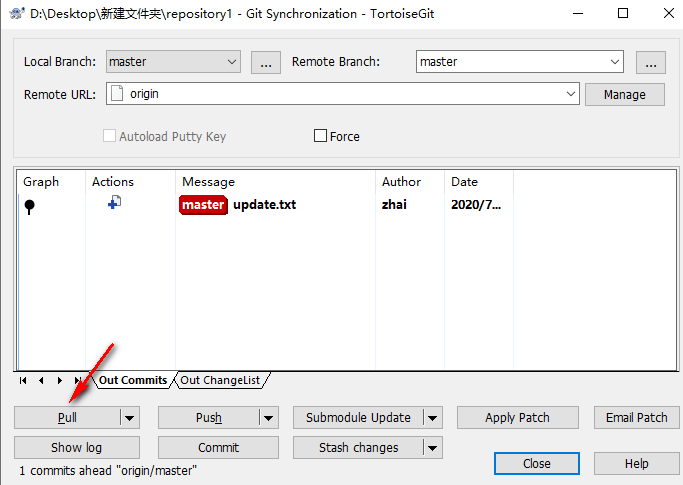The width and height of the screenshot is (683, 485).
Task: Click the Pull button
Action: (67, 417)
